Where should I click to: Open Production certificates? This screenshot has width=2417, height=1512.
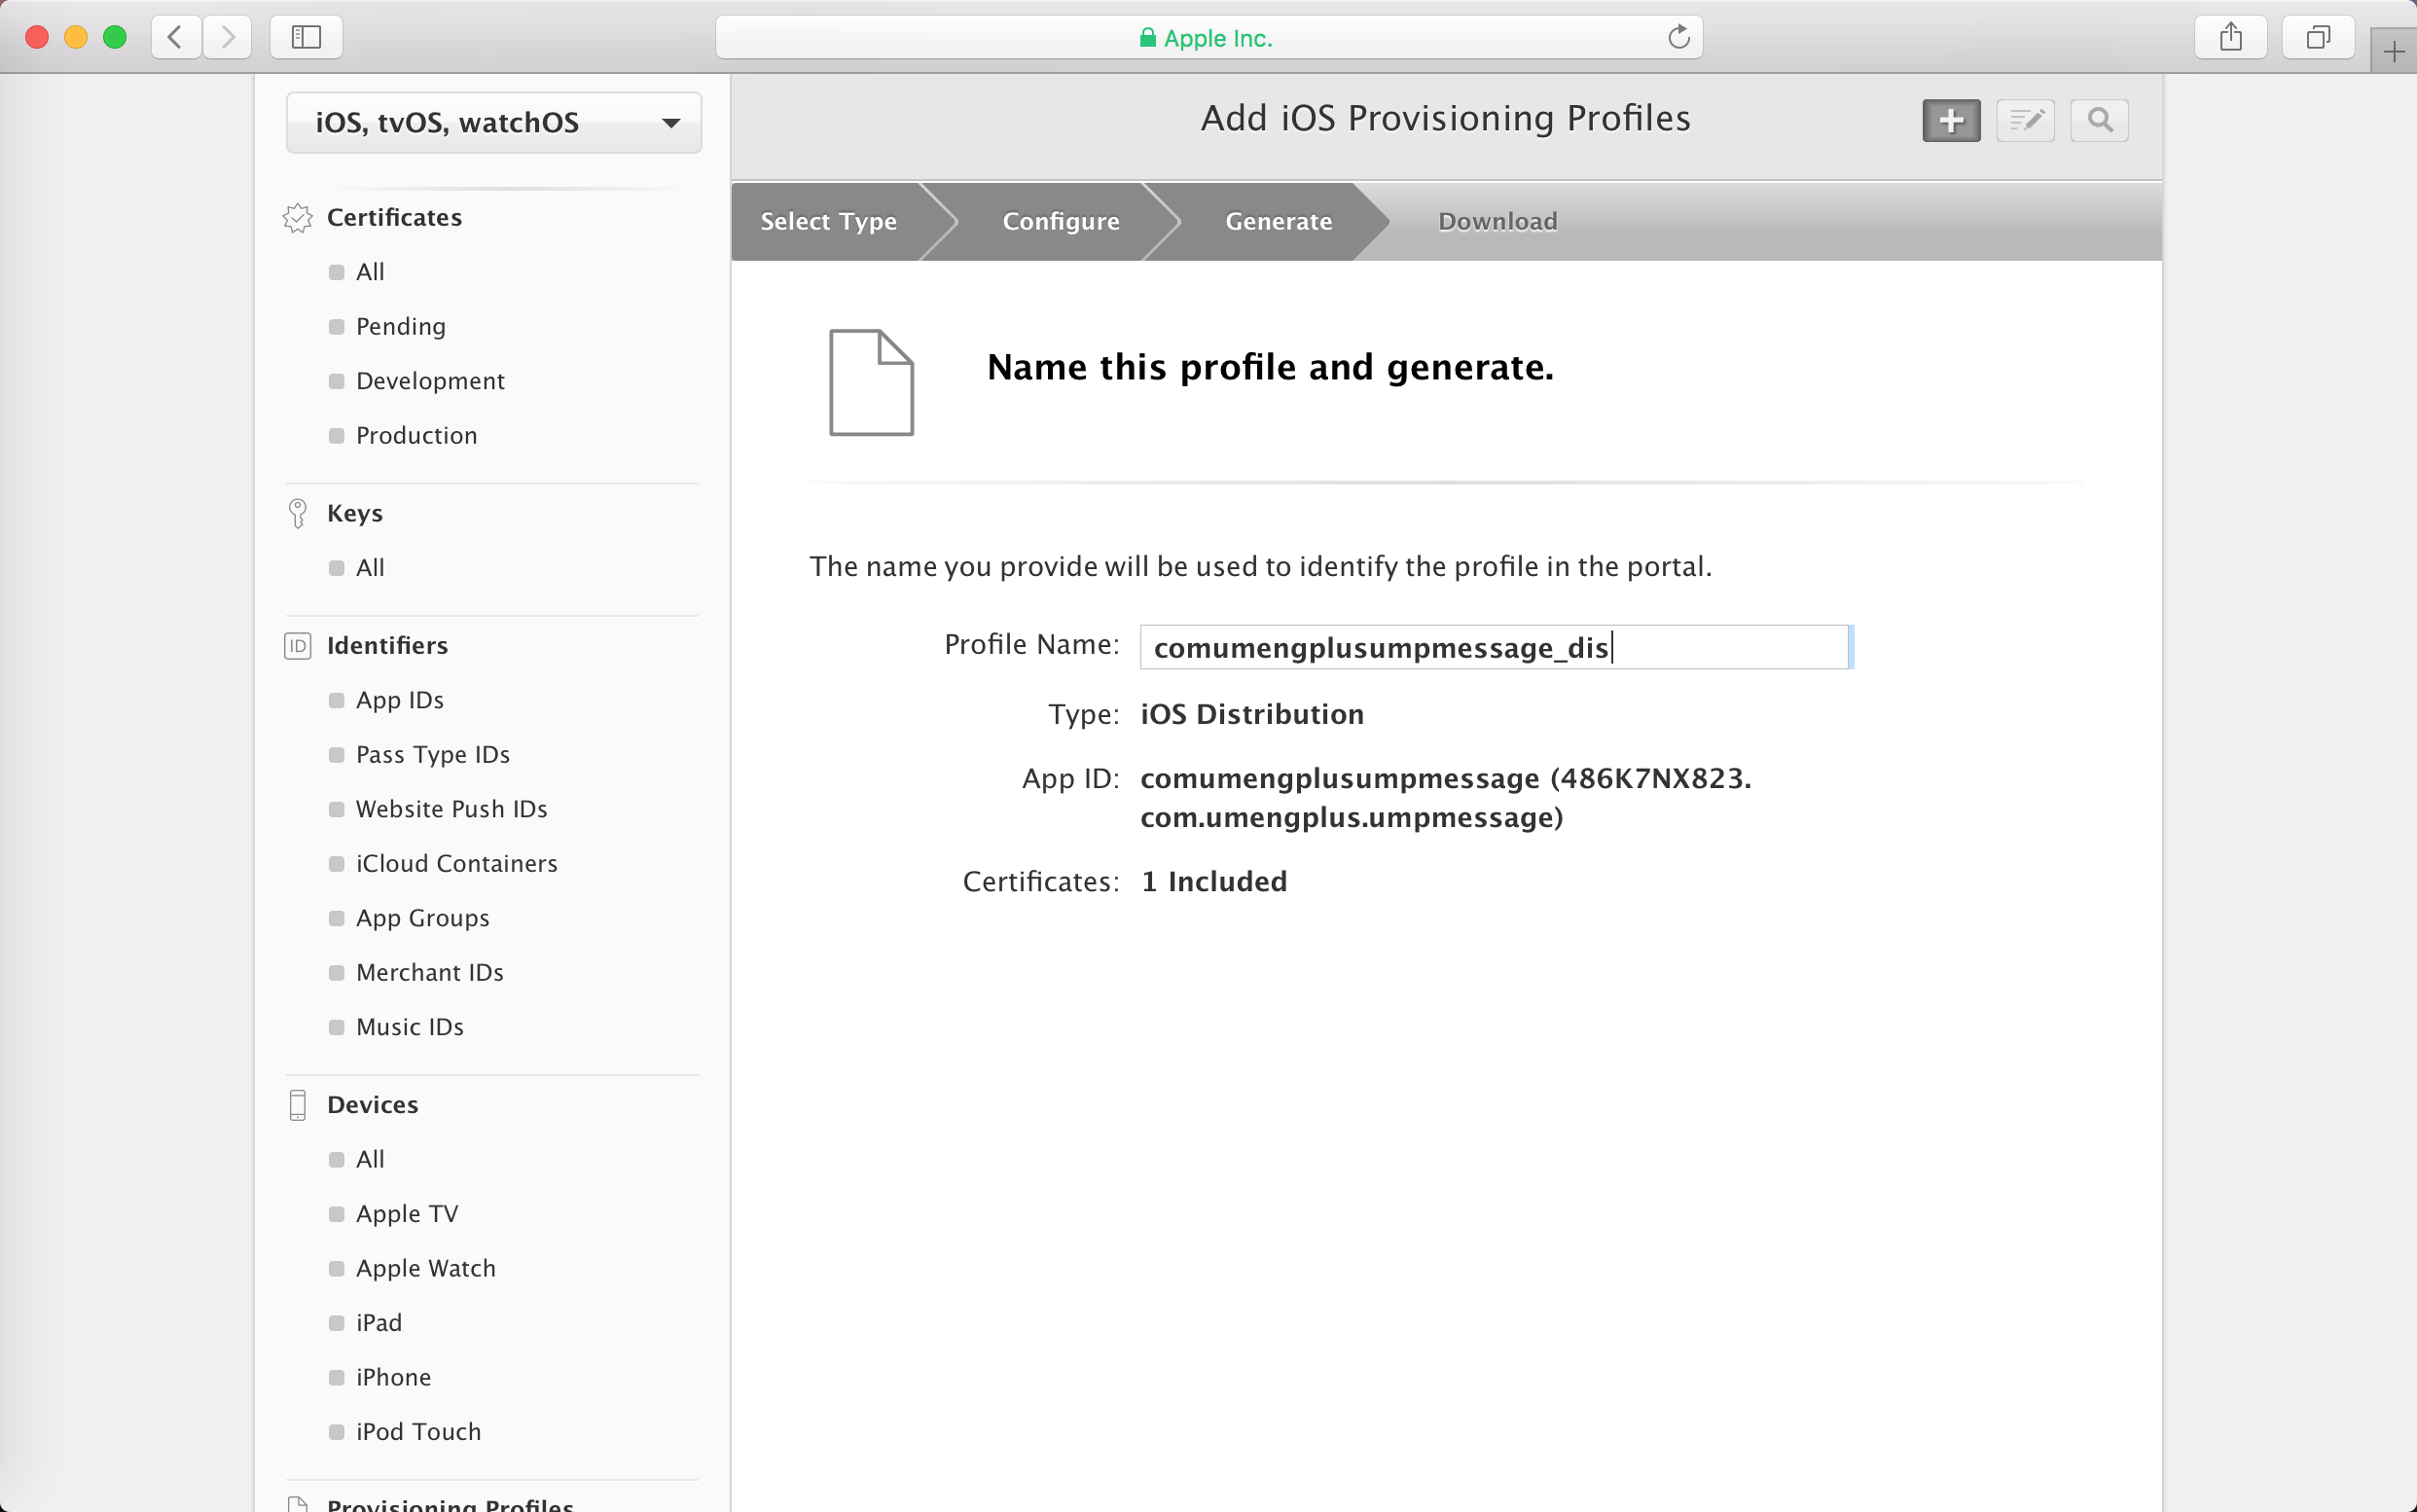coord(416,436)
